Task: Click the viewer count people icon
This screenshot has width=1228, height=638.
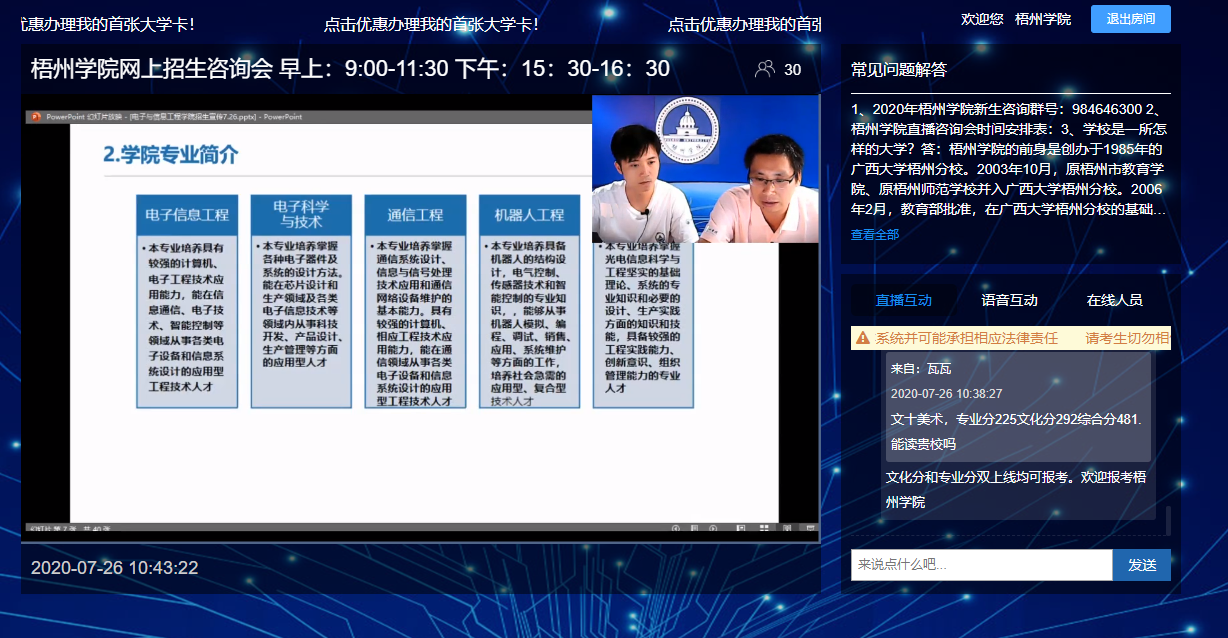Action: (765, 69)
